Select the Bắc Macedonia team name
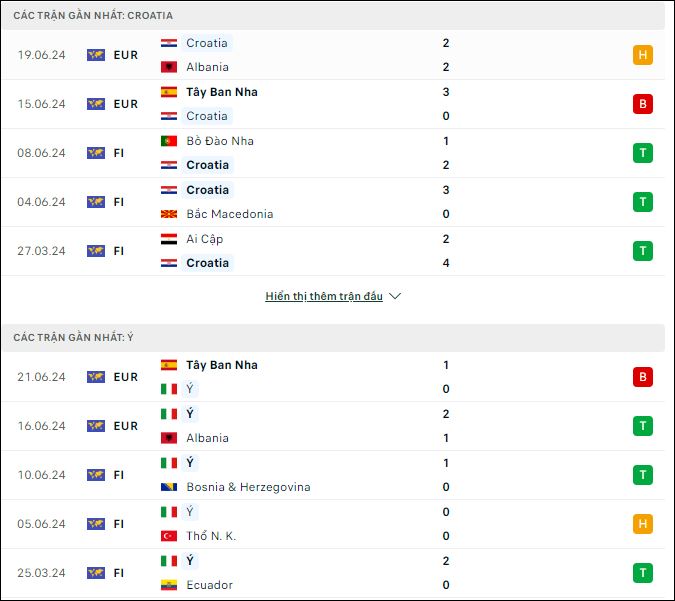 point(229,214)
